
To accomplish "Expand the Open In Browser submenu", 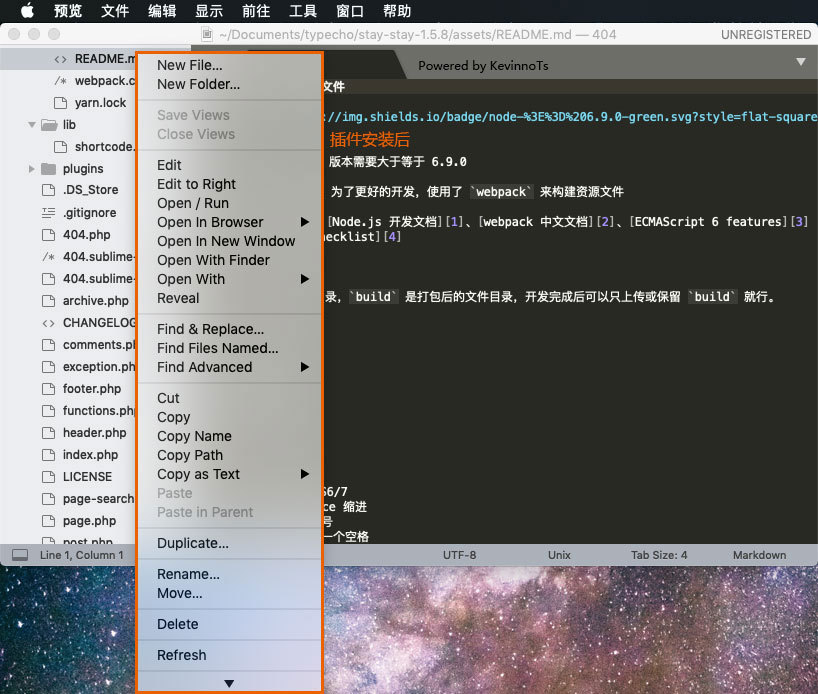I will coord(305,222).
